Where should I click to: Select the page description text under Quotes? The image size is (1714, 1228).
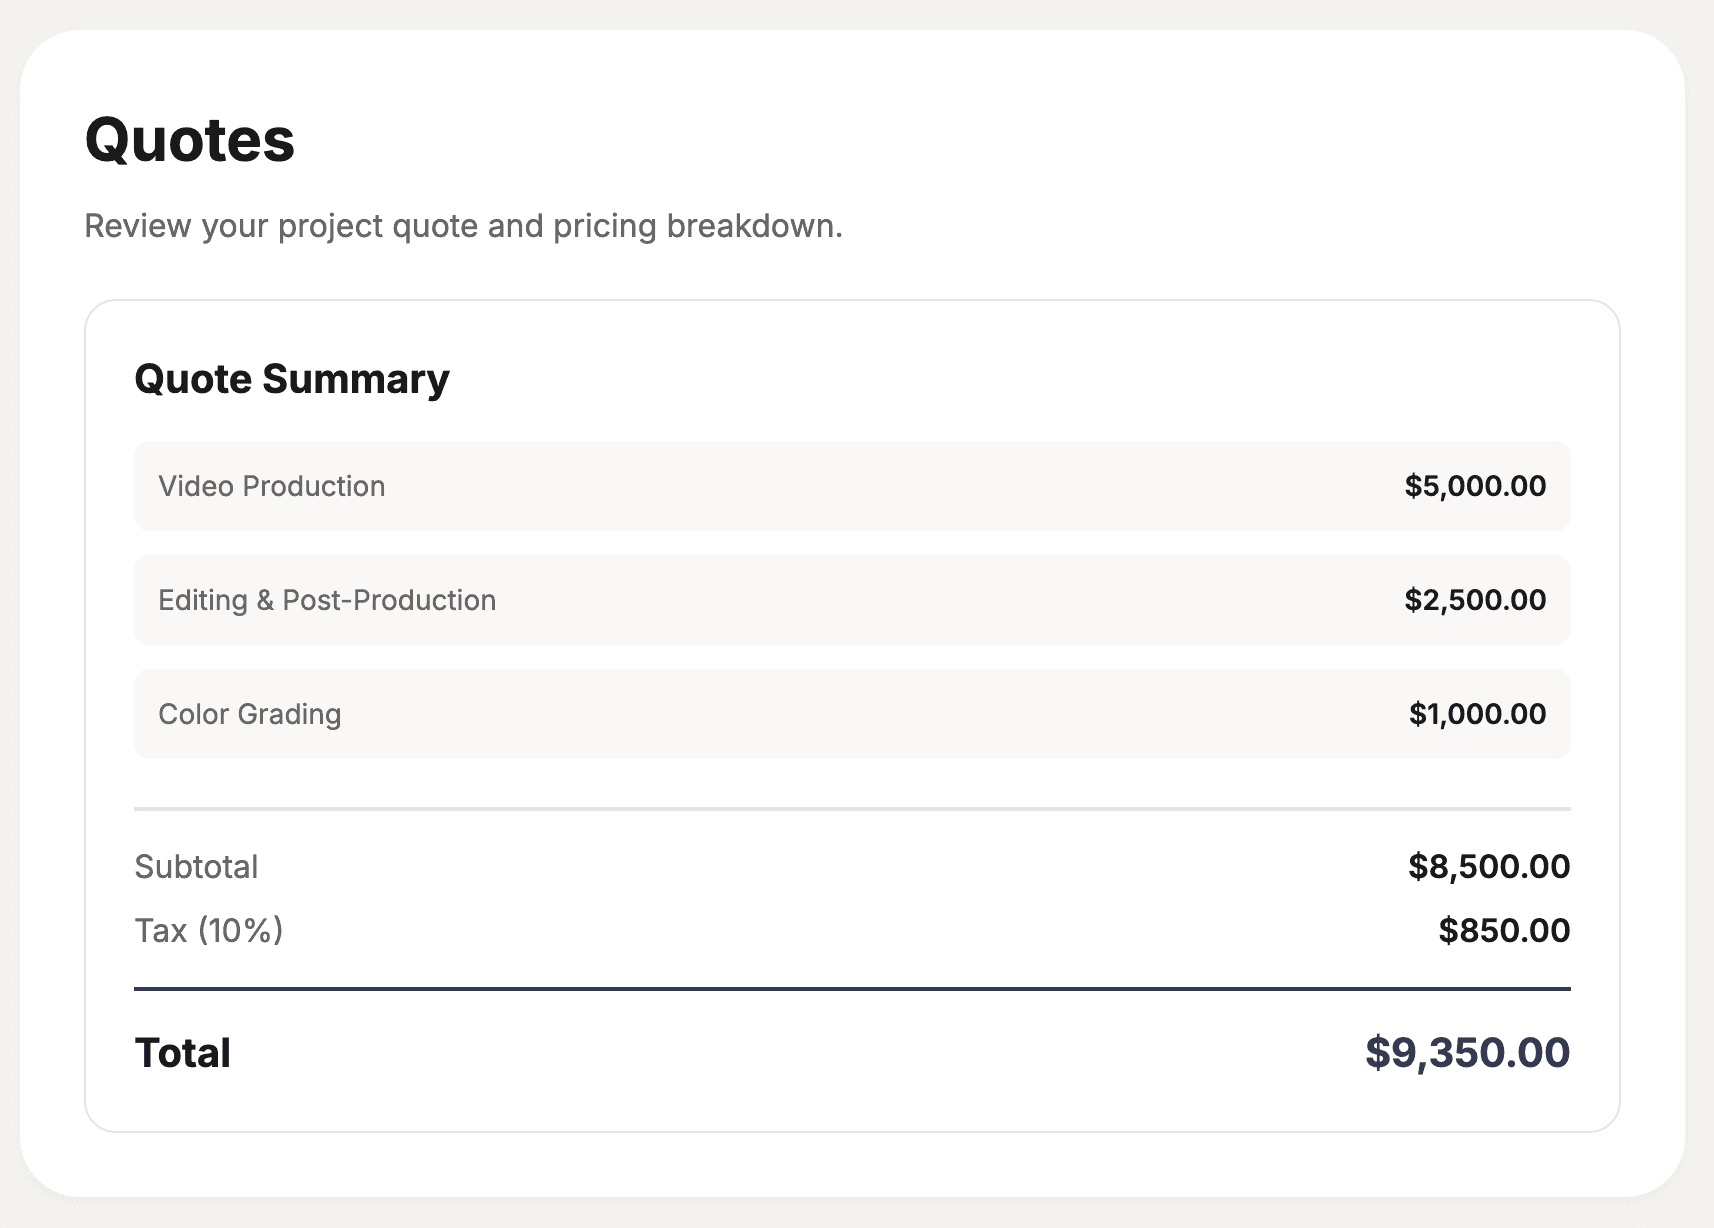pyautogui.click(x=463, y=226)
